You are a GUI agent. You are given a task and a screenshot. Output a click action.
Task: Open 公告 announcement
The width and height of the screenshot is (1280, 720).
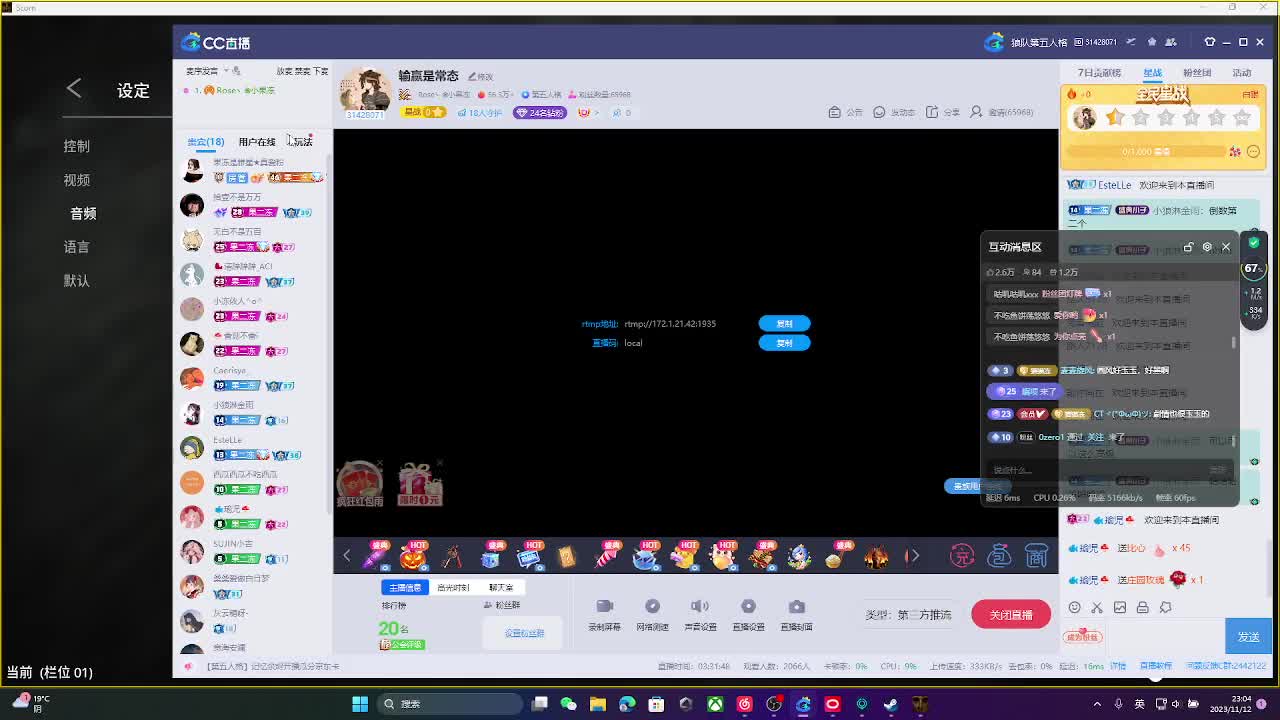(x=846, y=112)
